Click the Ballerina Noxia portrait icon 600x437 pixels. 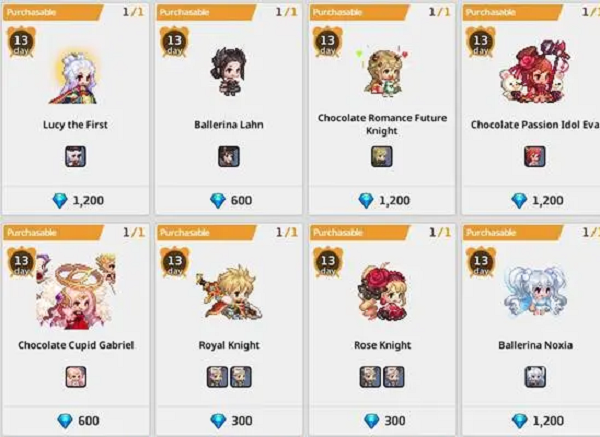[535, 377]
